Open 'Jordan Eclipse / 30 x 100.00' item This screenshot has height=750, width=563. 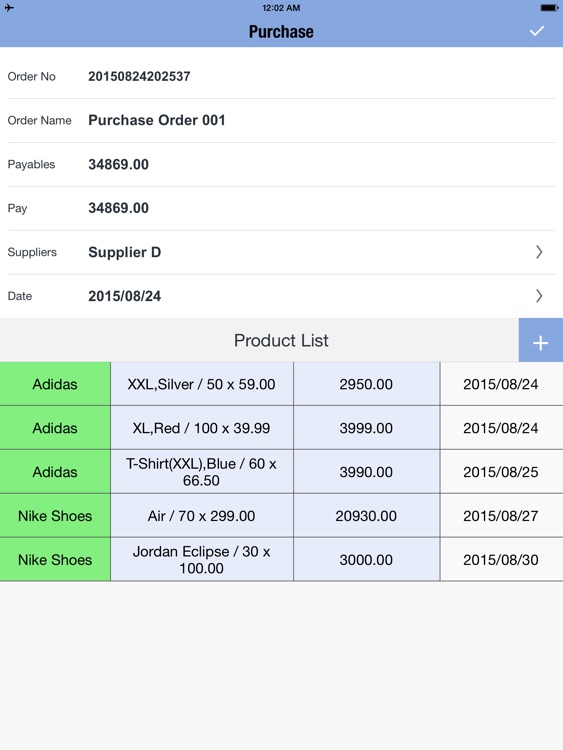tap(202, 560)
